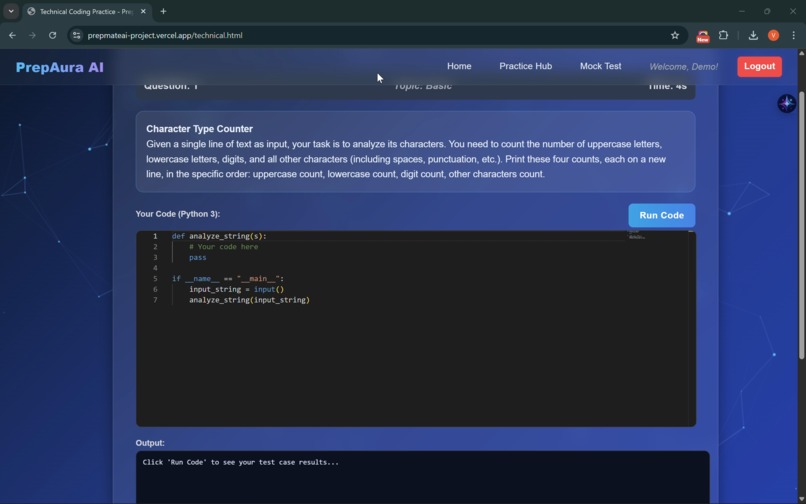Open the Chrome three-dot menu

point(793,35)
